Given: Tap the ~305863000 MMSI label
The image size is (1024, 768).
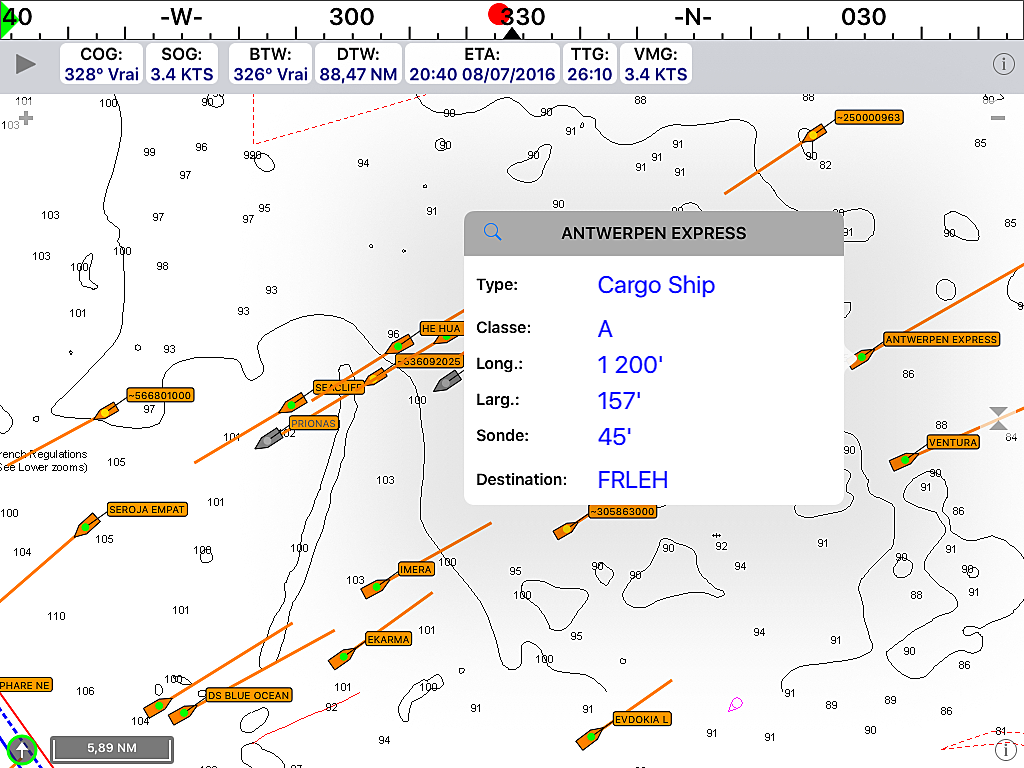Looking at the screenshot, I should click(x=622, y=511).
